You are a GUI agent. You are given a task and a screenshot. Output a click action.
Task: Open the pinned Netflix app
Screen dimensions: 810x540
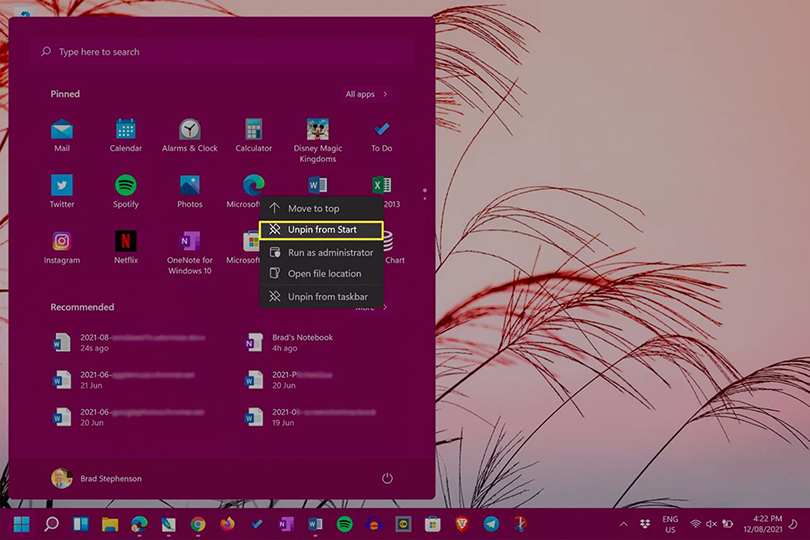[x=126, y=247]
